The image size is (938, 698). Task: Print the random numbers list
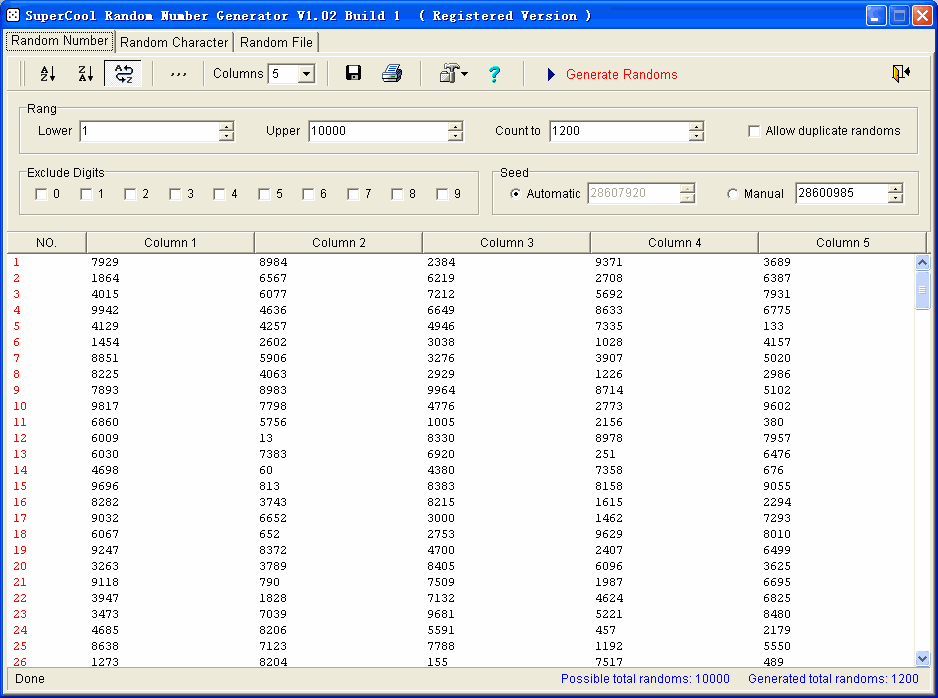(392, 74)
